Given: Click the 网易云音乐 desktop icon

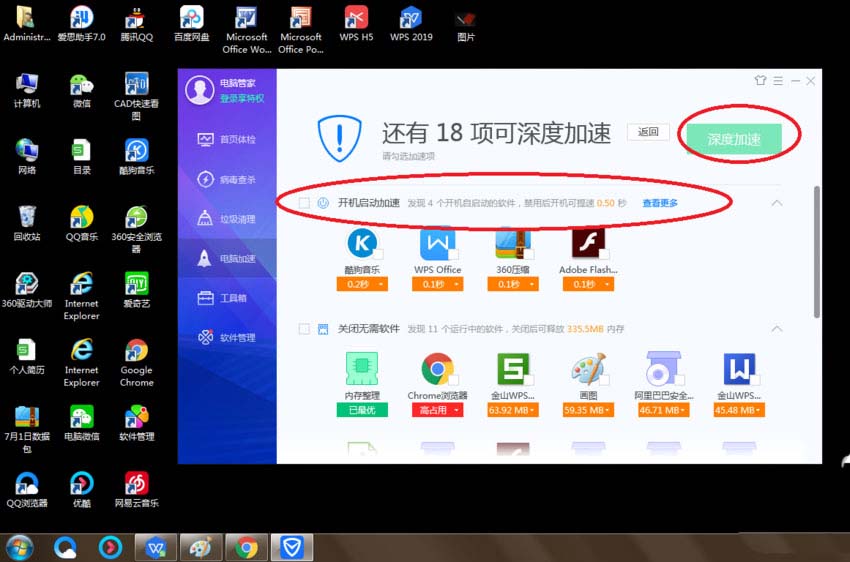Looking at the screenshot, I should click(x=136, y=484).
